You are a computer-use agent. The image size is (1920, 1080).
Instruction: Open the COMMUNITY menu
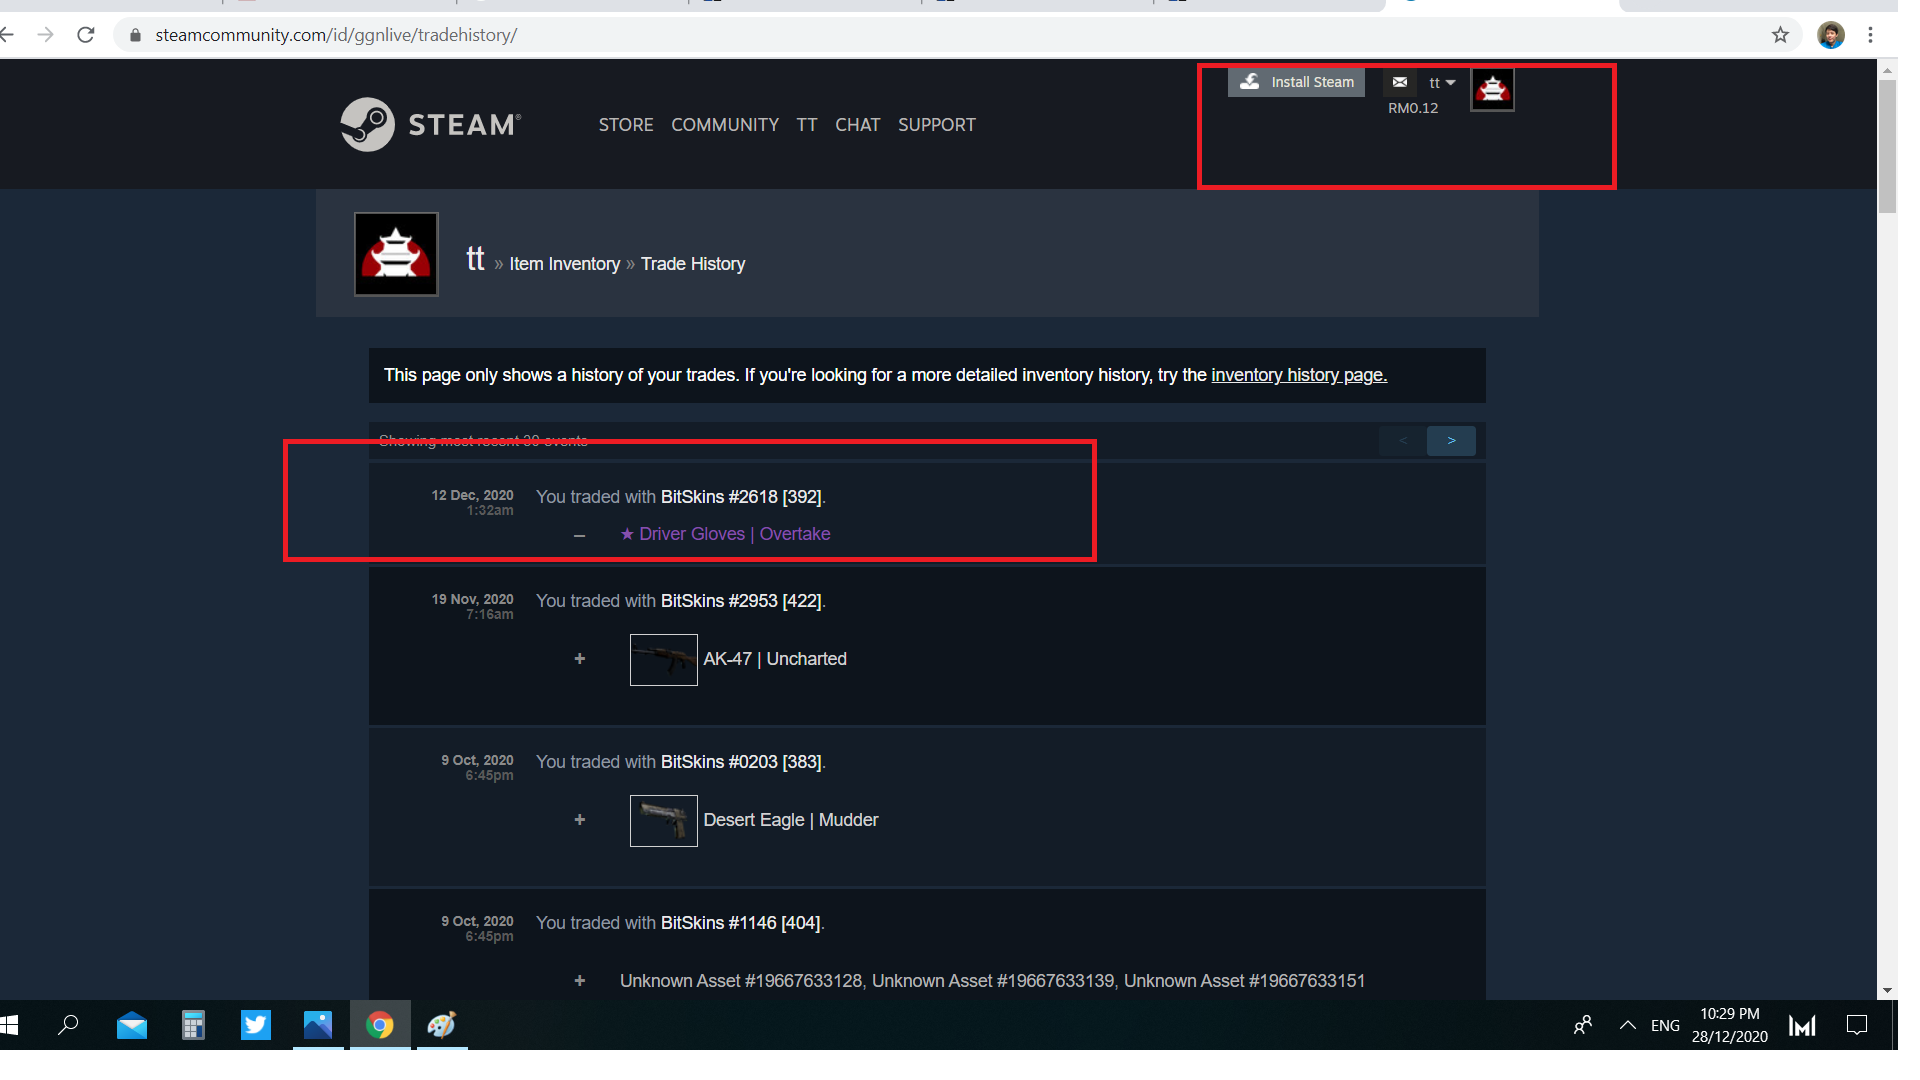(x=725, y=125)
